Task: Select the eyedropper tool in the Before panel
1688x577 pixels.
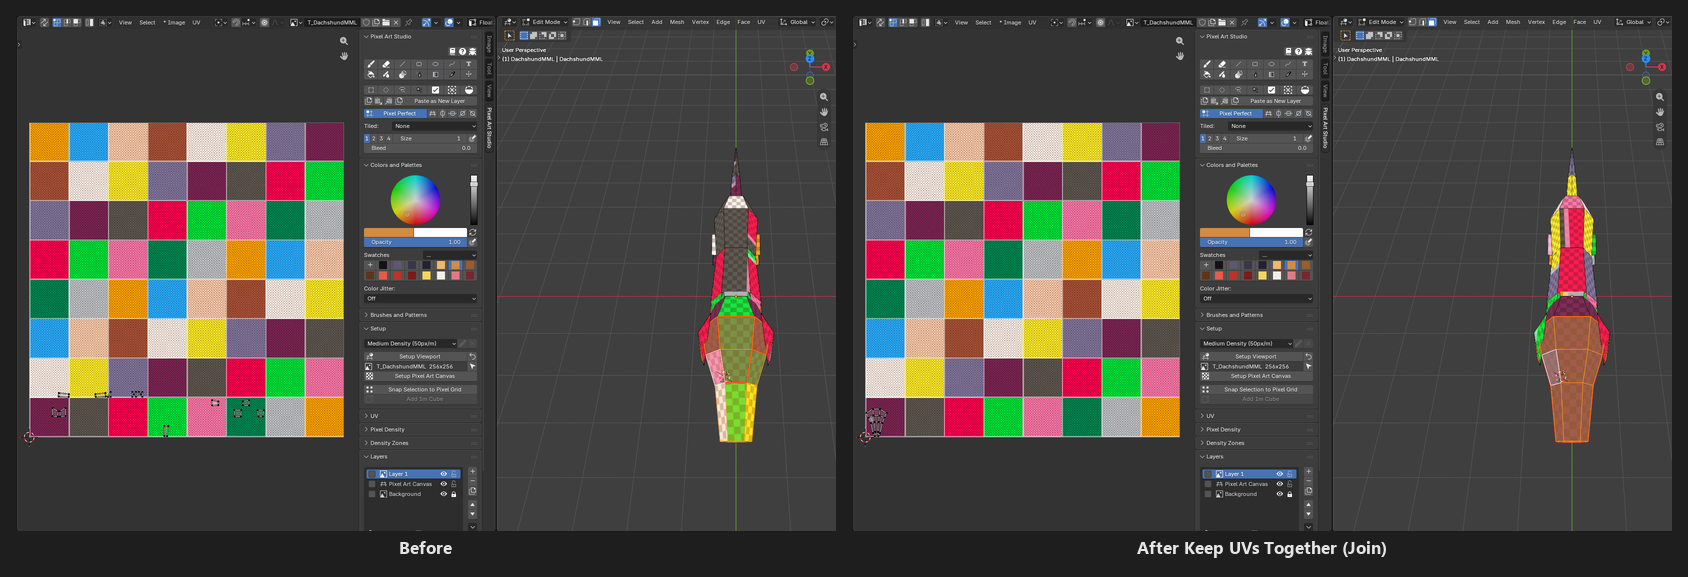Action: (x=452, y=74)
